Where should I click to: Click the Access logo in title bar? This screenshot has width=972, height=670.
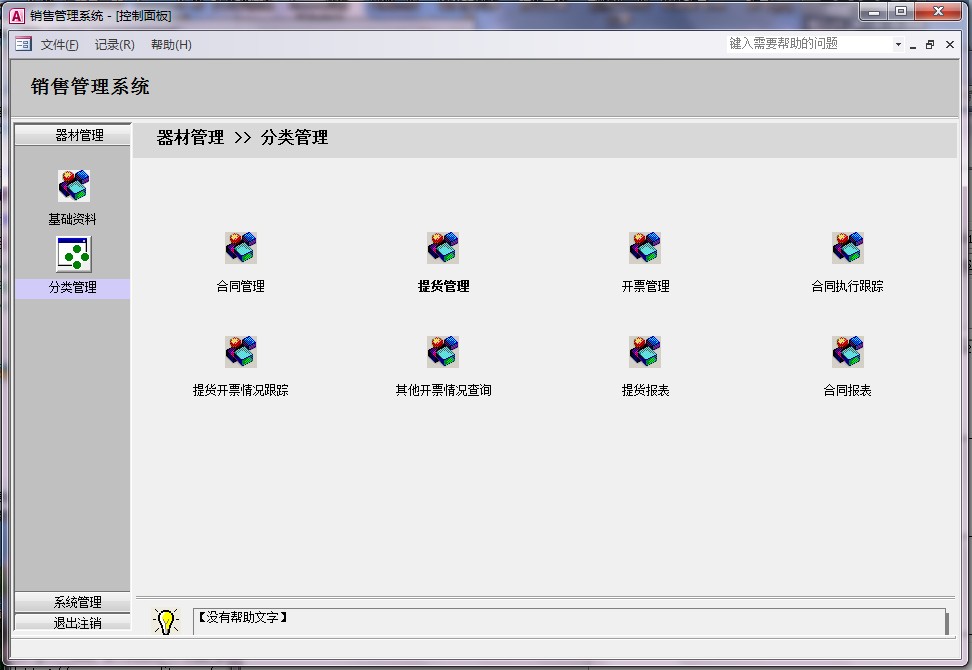tap(17, 15)
